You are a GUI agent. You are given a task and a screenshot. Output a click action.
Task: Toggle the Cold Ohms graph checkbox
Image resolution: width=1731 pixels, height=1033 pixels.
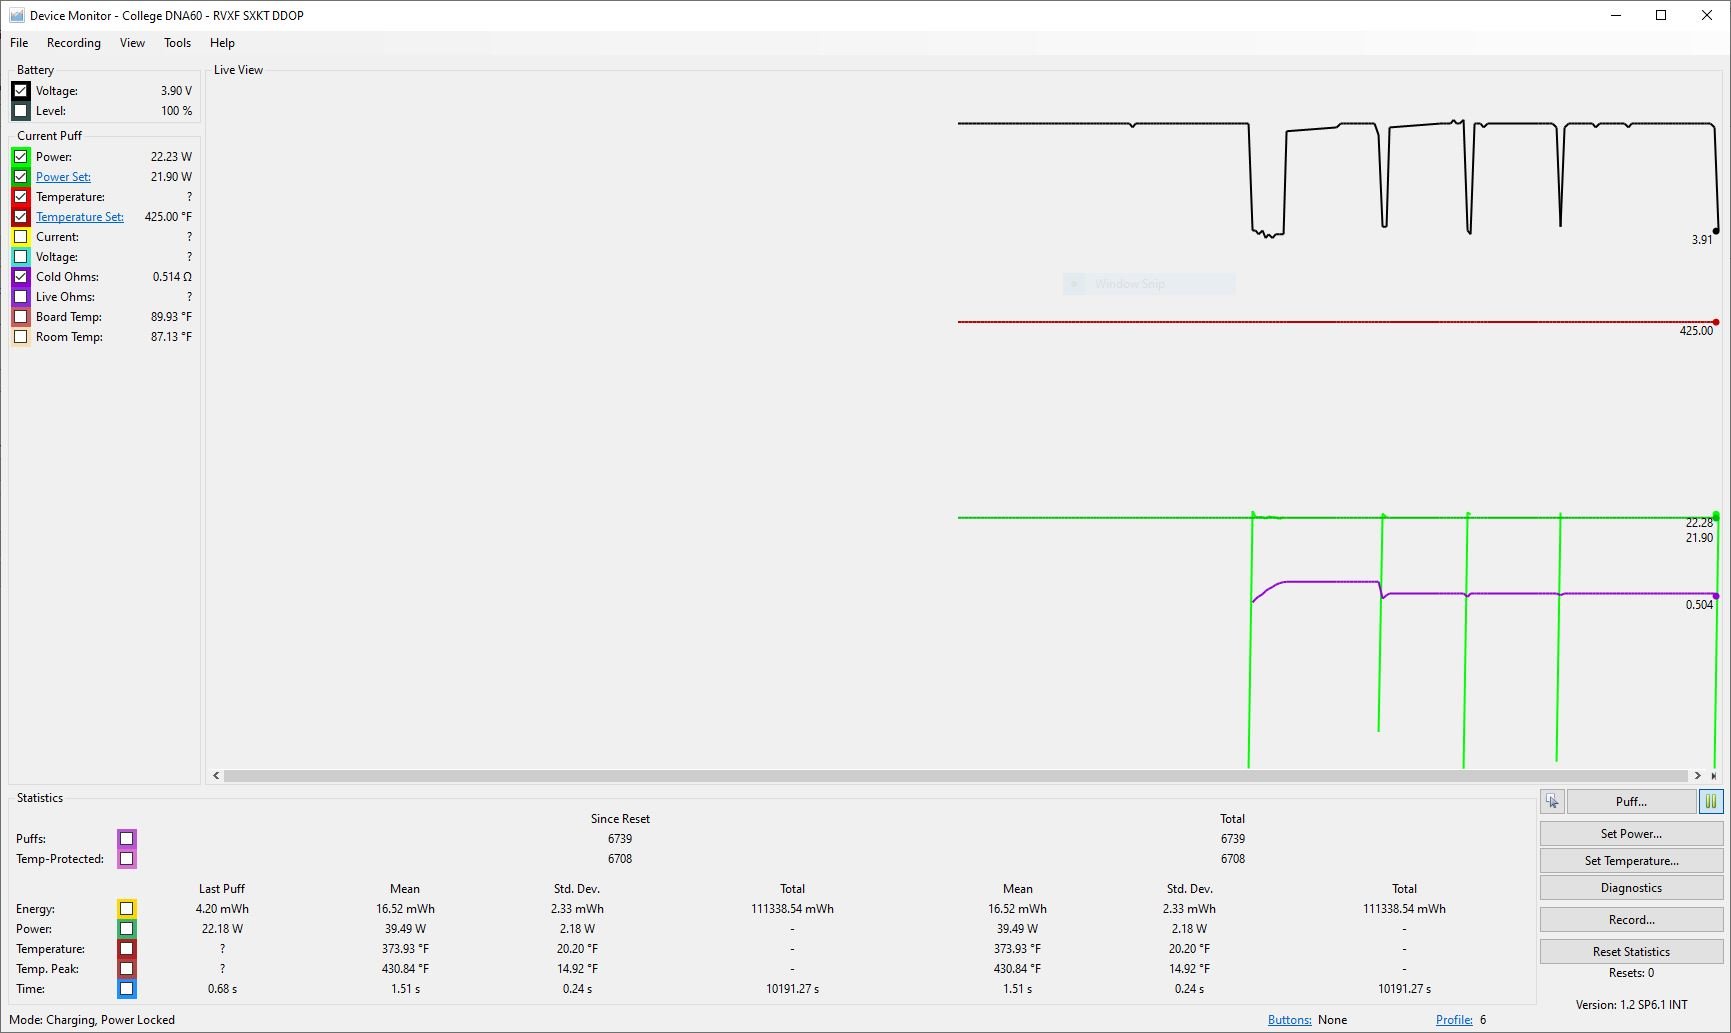tap(21, 277)
